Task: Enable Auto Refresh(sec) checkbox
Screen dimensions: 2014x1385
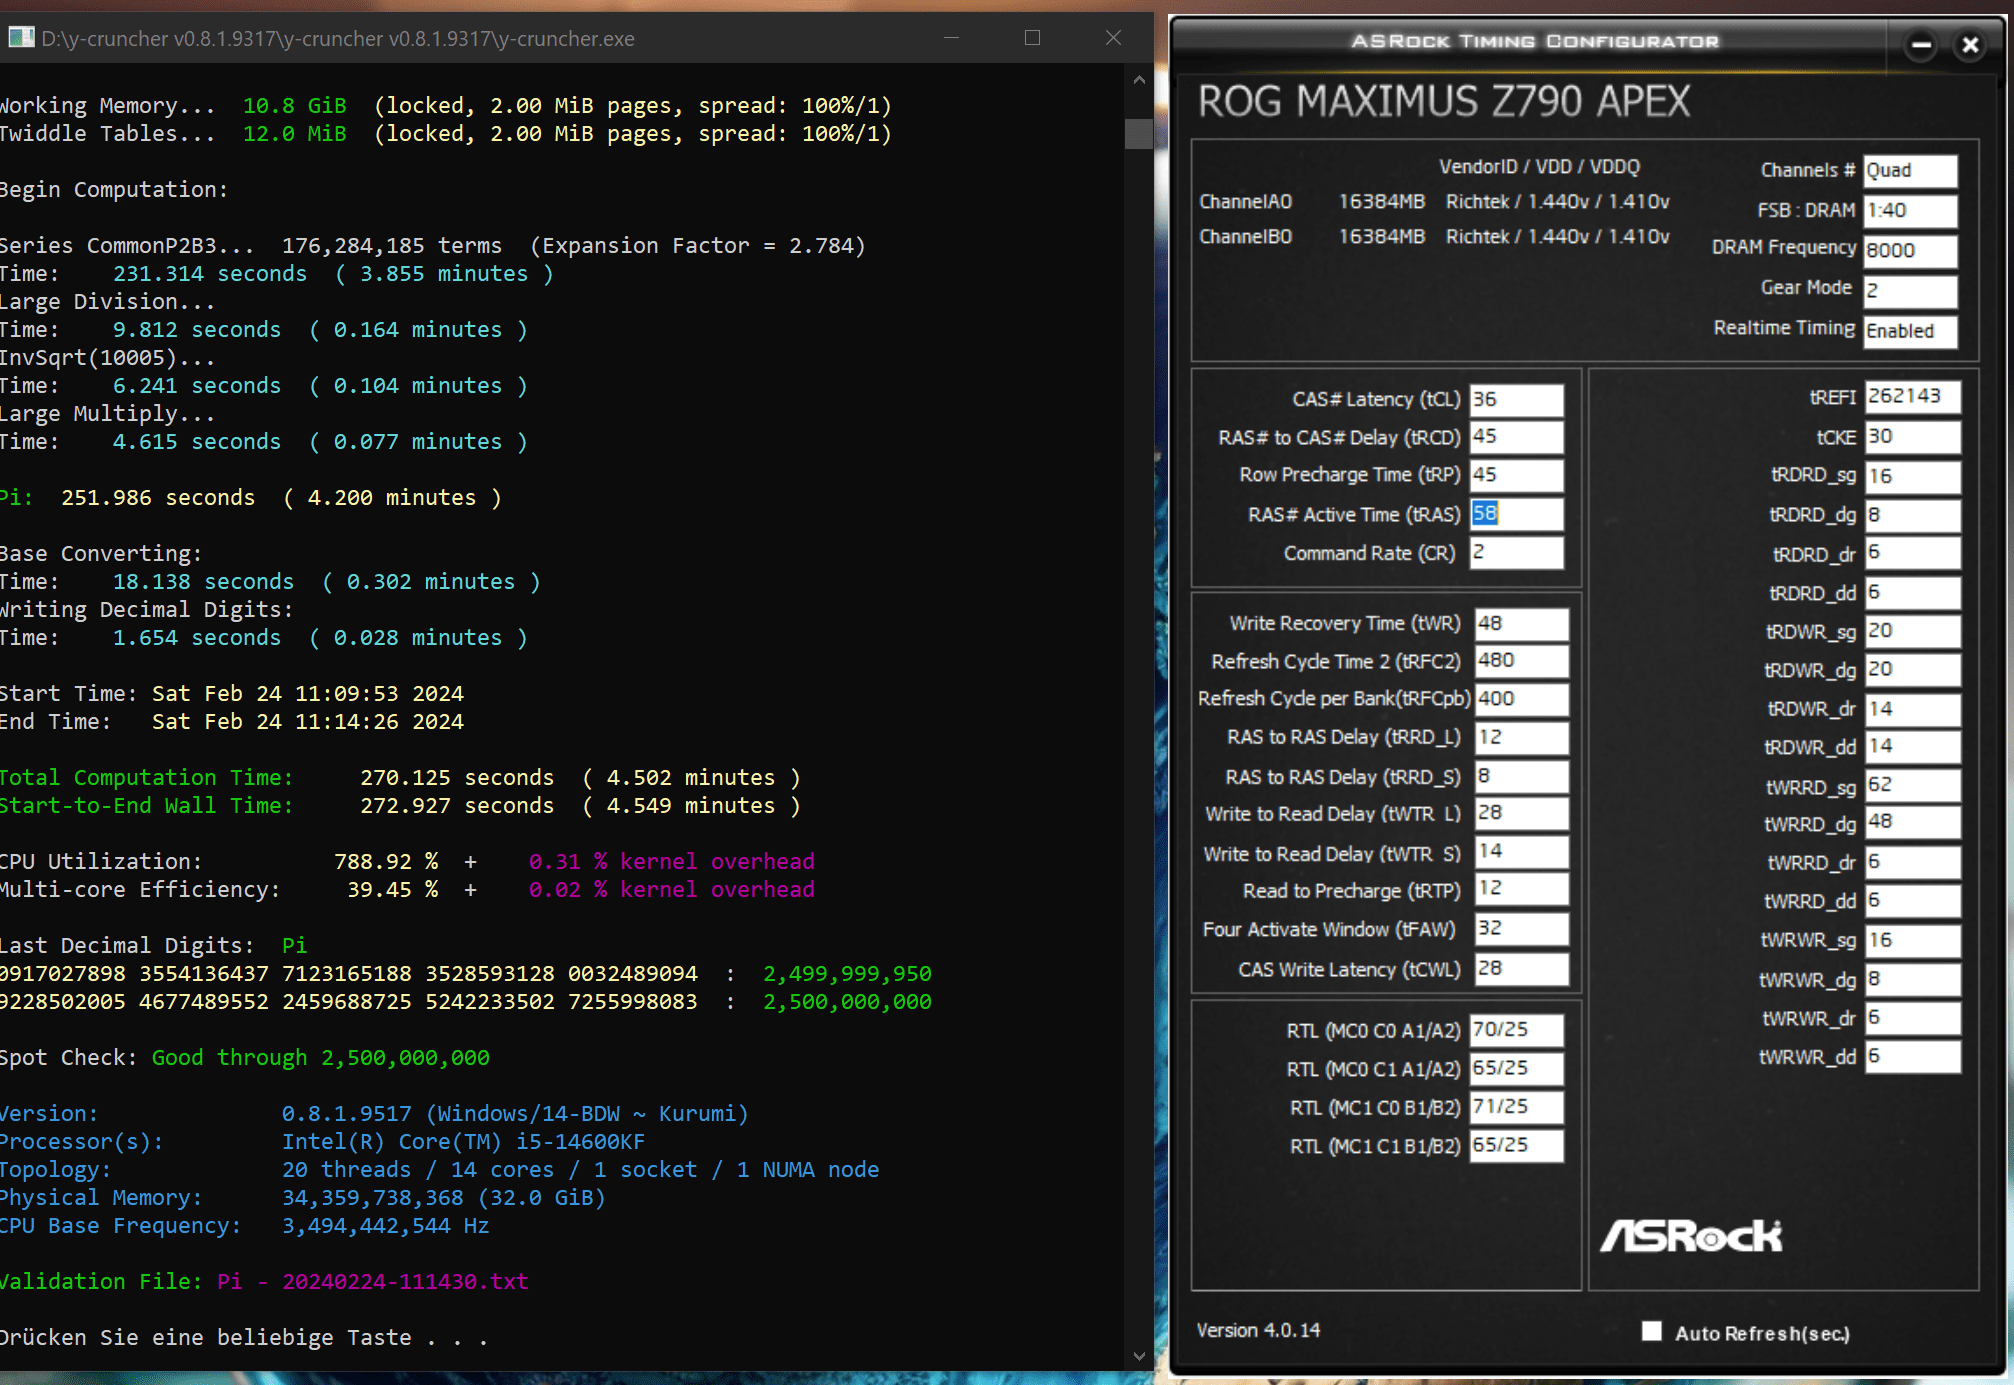Action: (1652, 1331)
